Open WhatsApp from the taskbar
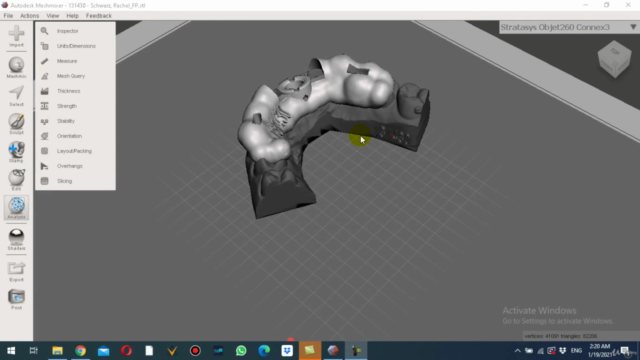Image resolution: width=640 pixels, height=360 pixels. (241, 351)
